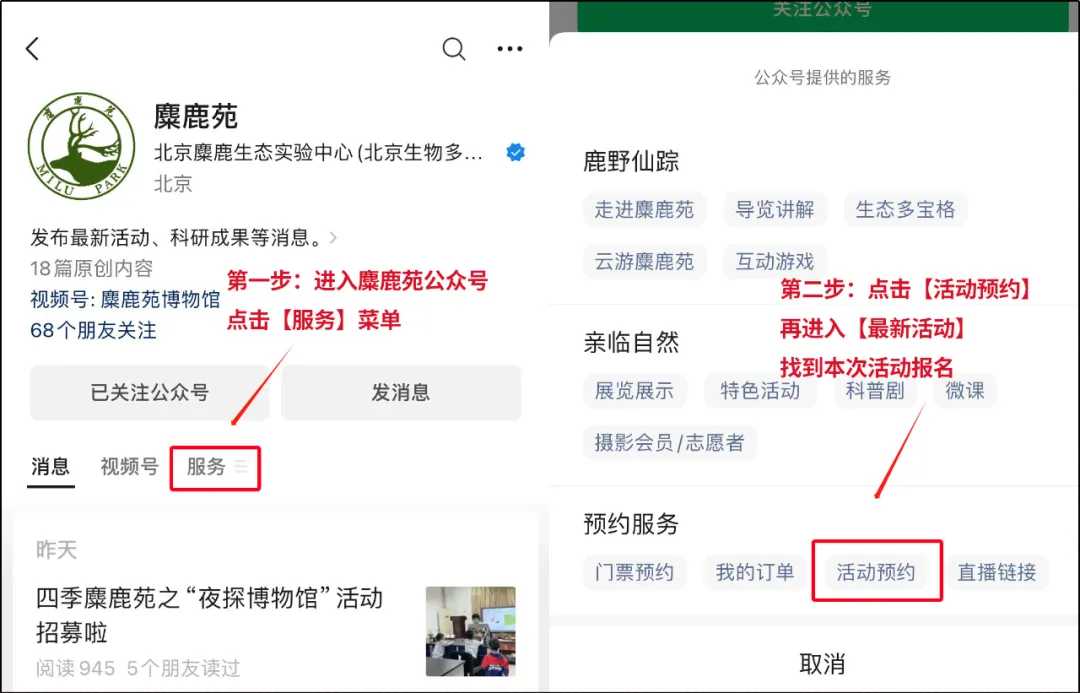This screenshot has height=693, width=1080.
Task: Open the three-dot more options menu
Action: [510, 49]
